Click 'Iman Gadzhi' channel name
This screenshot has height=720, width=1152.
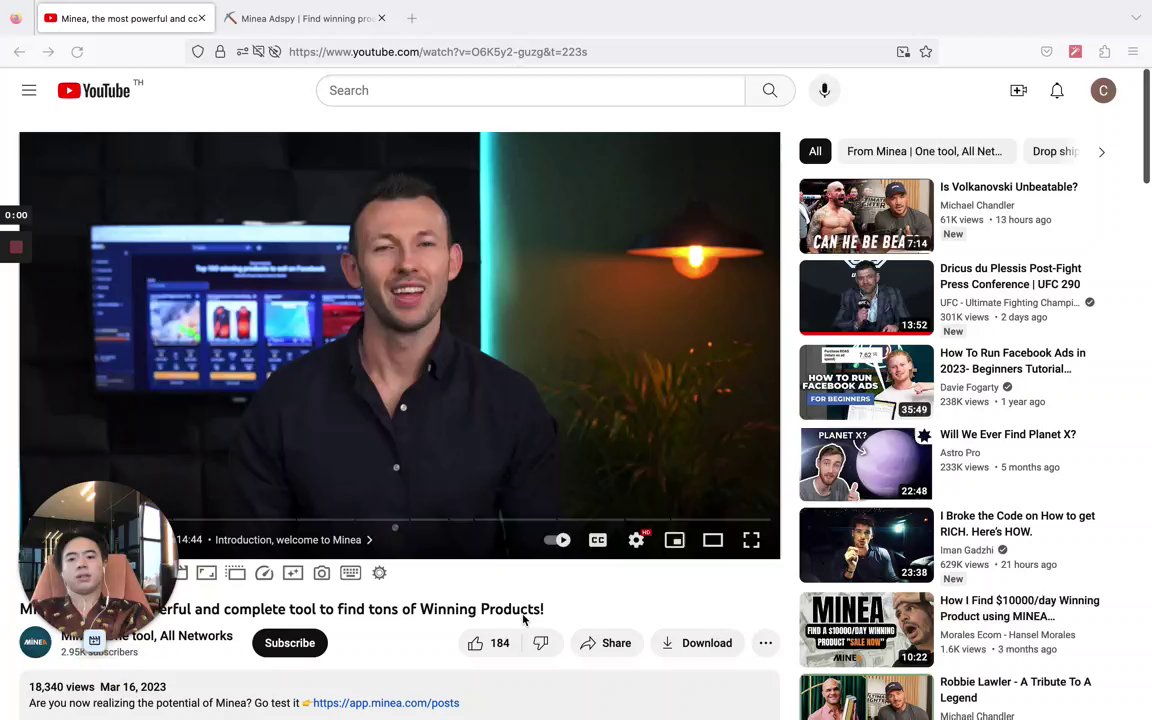[966, 550]
